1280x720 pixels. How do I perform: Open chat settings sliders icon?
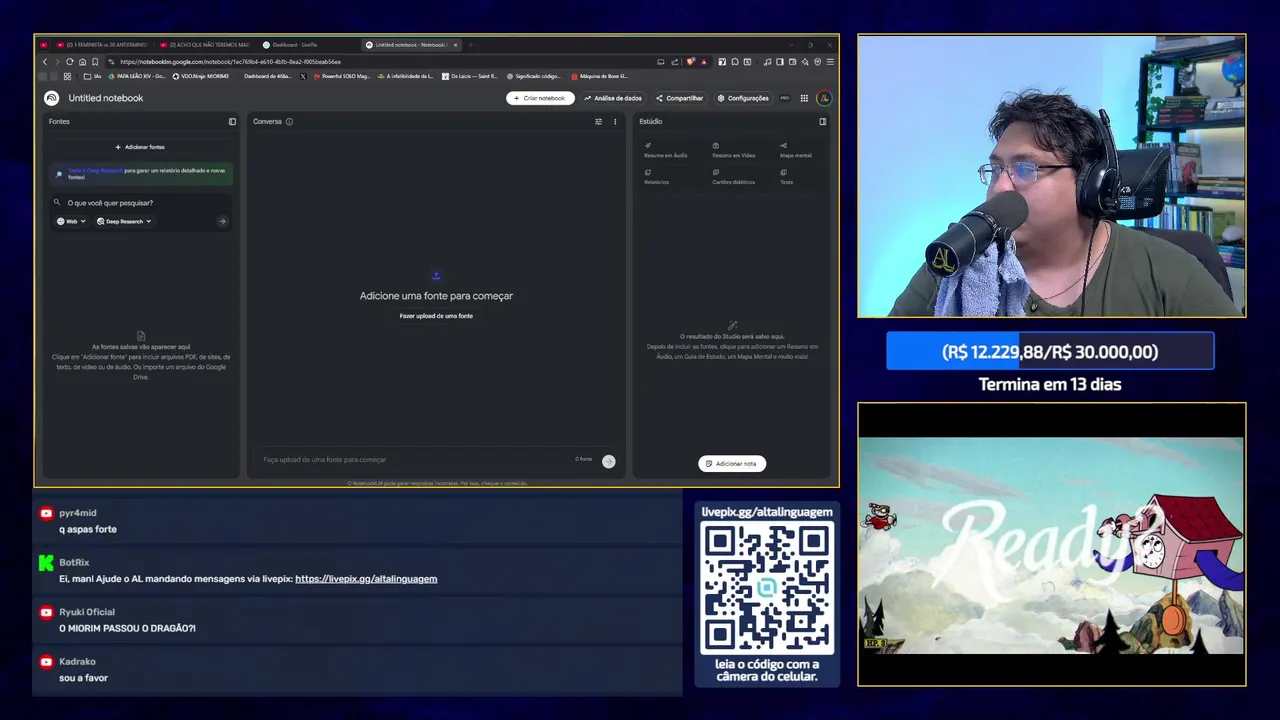point(599,122)
